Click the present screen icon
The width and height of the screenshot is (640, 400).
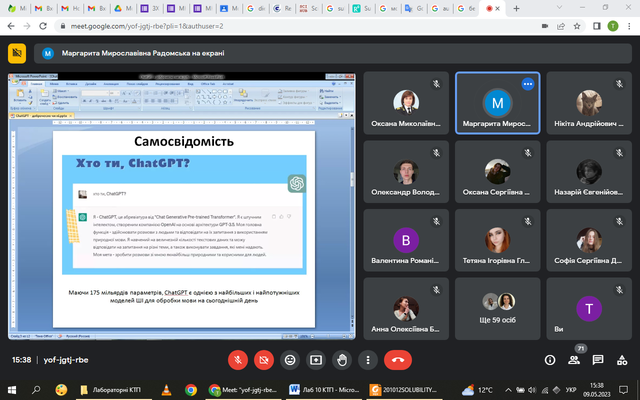pyautogui.click(x=316, y=359)
